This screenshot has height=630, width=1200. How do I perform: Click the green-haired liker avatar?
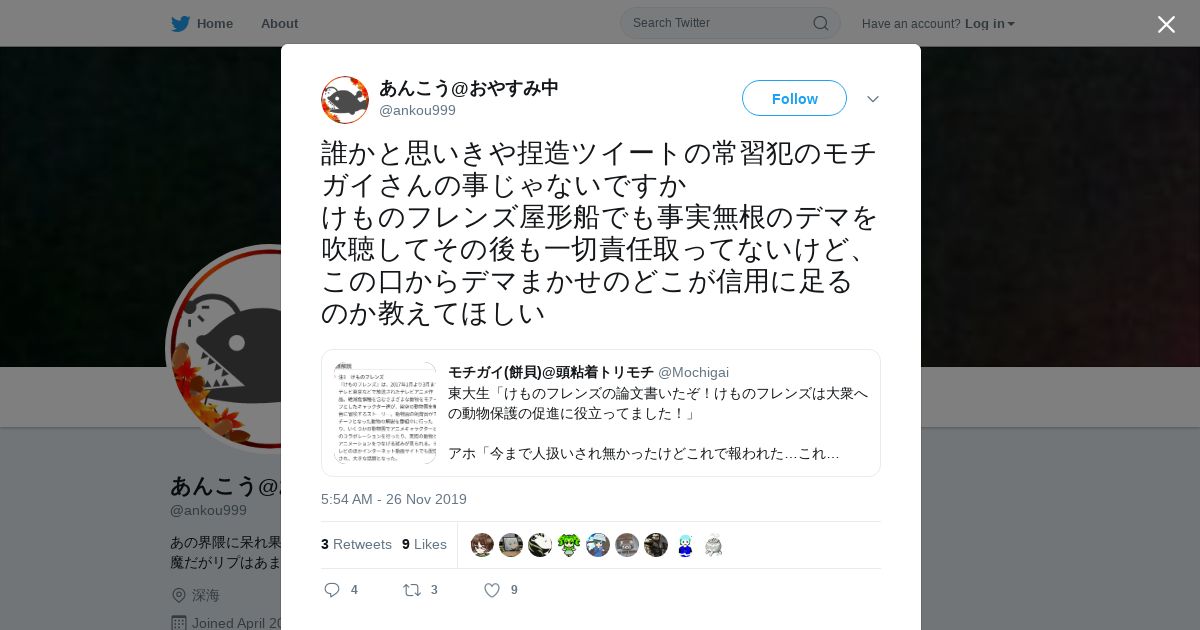pyautogui.click(x=569, y=545)
